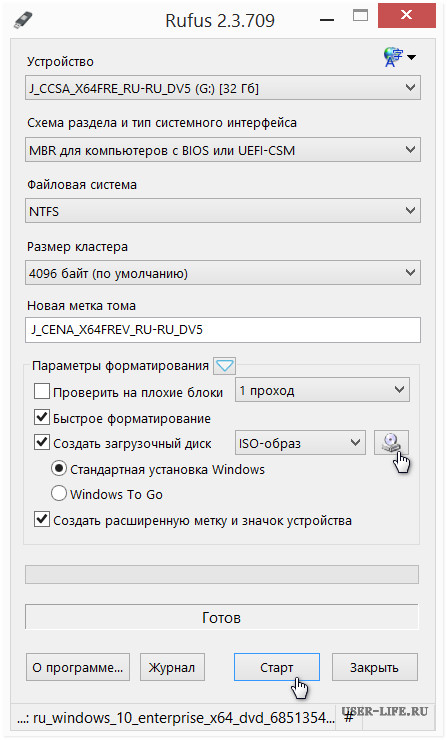Click the new volume label text field

pos(223,329)
